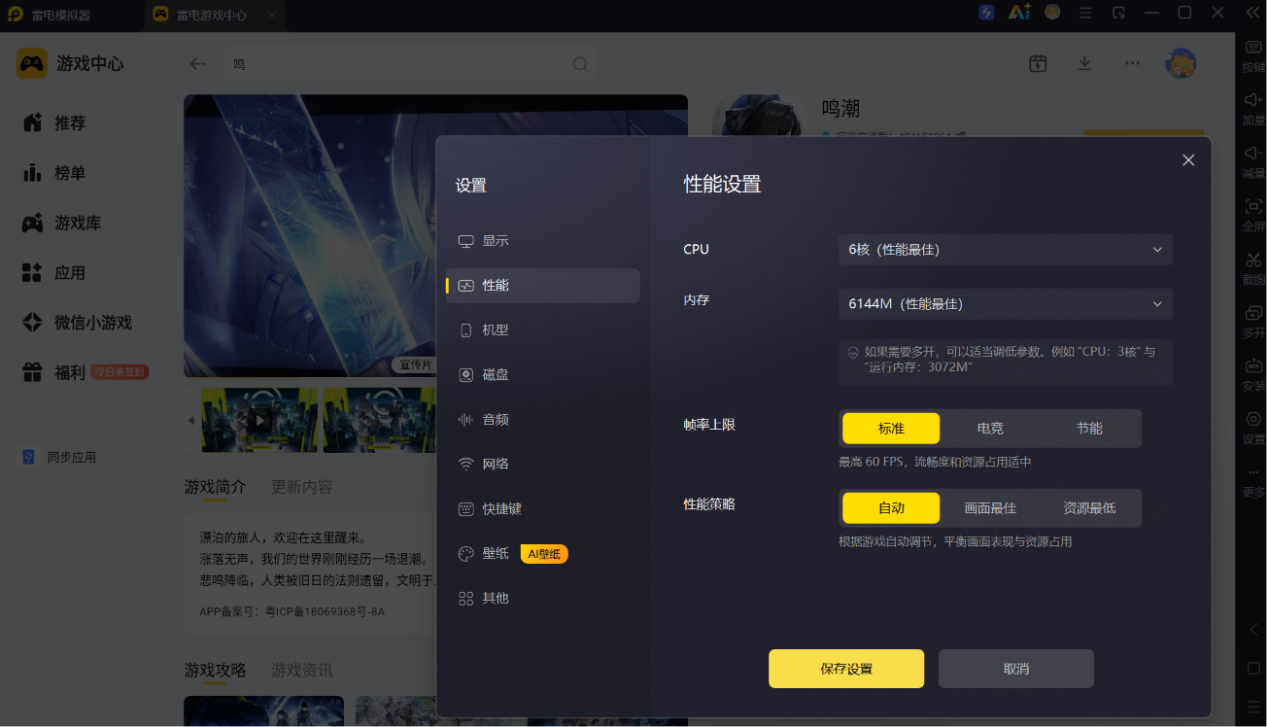This screenshot has width=1267, height=727.
Task: Open the downloads icon in top bar
Action: click(x=1084, y=63)
